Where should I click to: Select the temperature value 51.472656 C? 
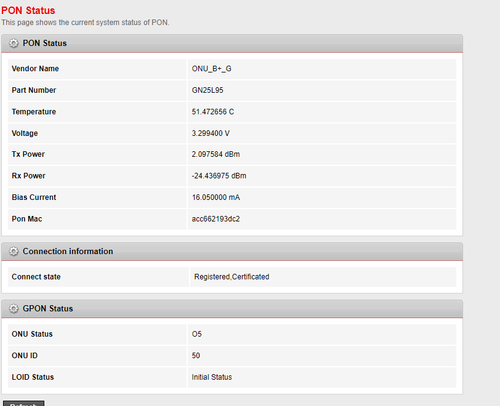pos(213,112)
